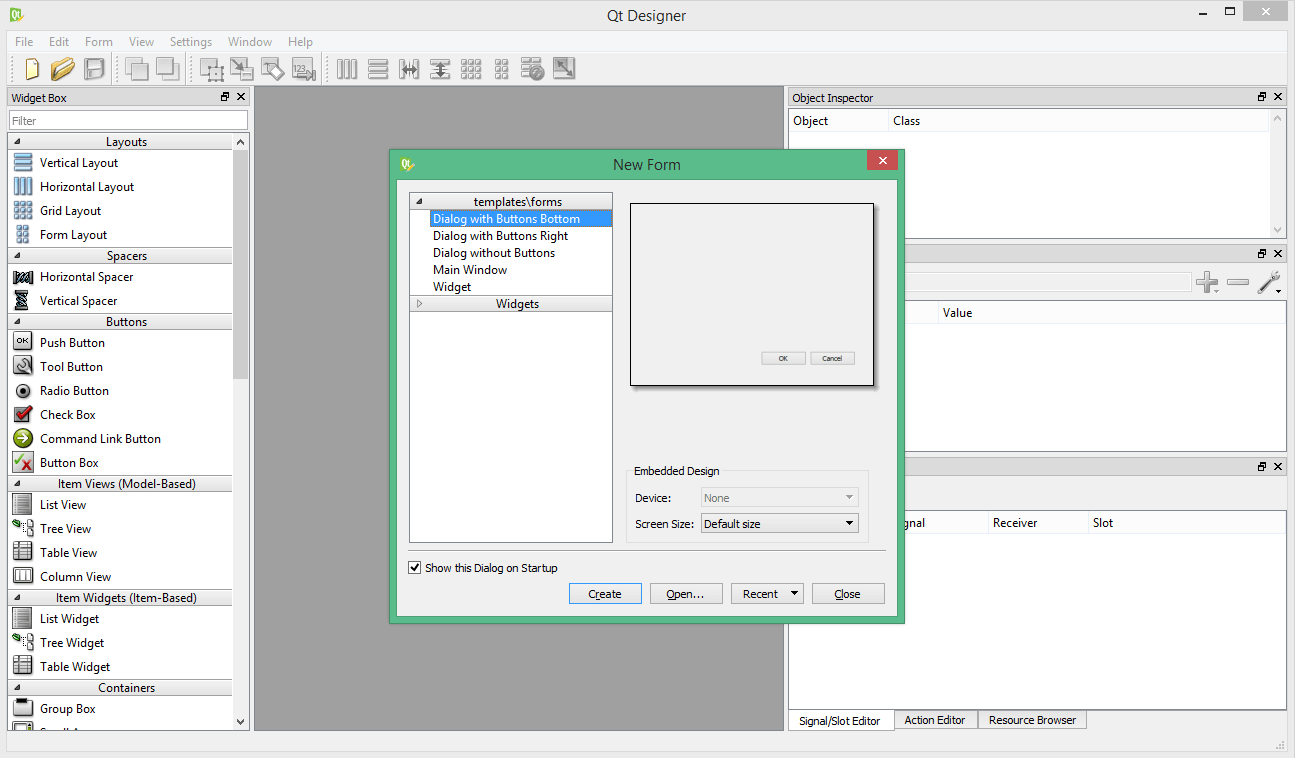Switch to Edit Tab Order mode
The height and width of the screenshot is (758, 1295).
coord(303,69)
